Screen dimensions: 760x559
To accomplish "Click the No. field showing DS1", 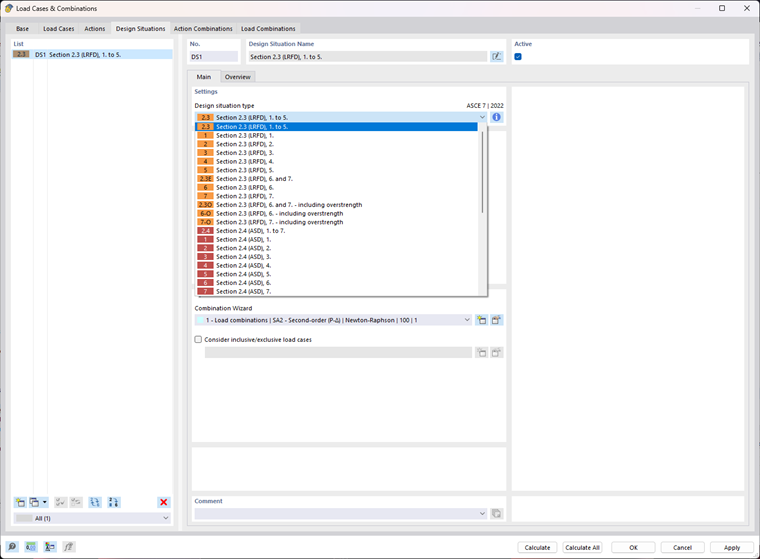I will click(x=214, y=57).
